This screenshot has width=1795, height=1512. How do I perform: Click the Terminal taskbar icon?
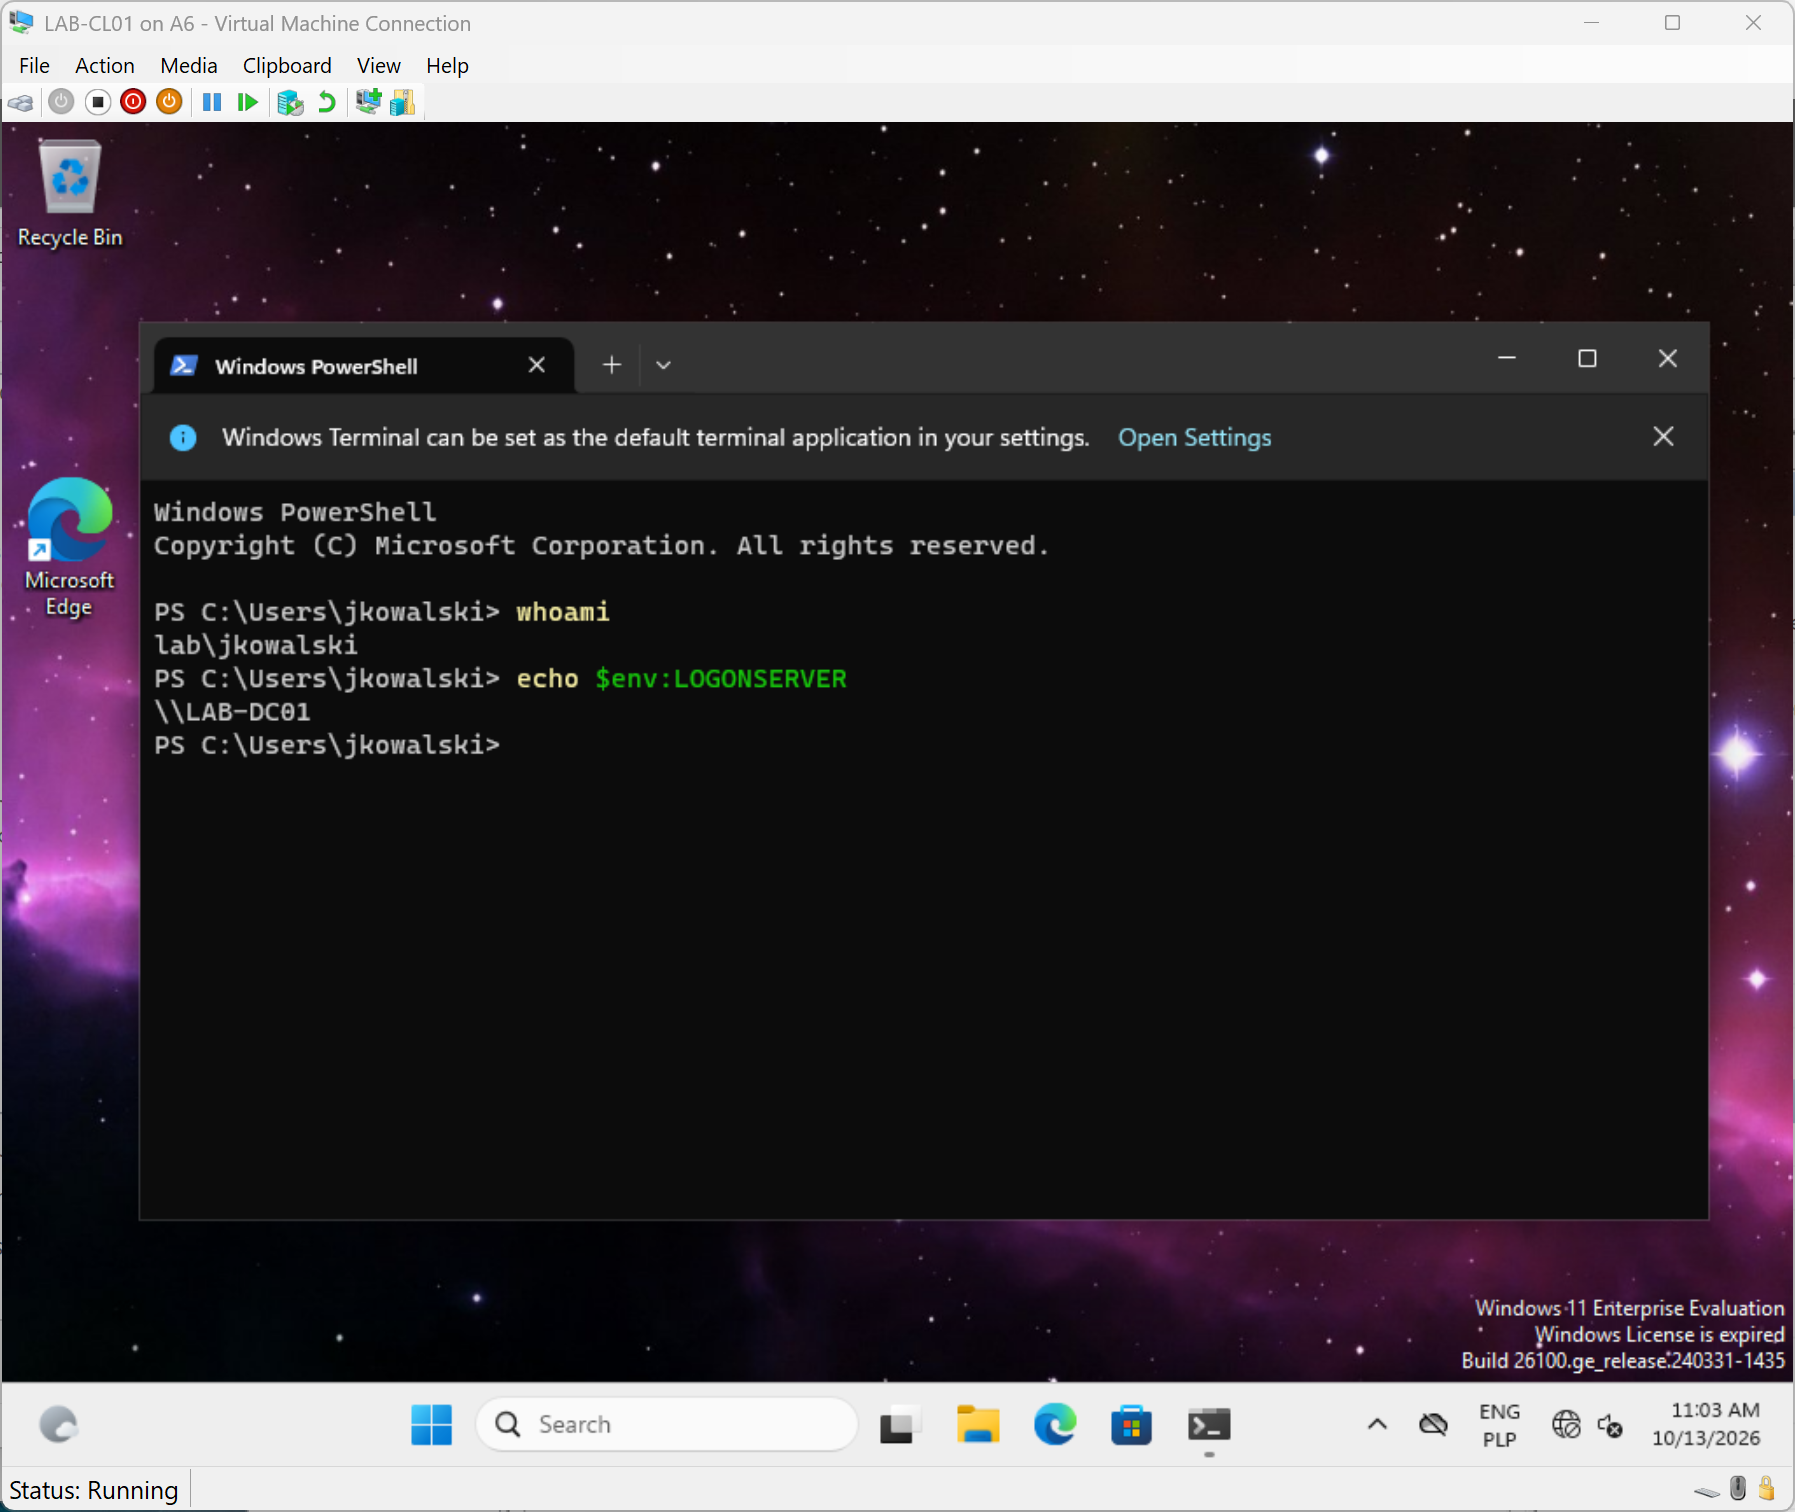pos(1209,1424)
